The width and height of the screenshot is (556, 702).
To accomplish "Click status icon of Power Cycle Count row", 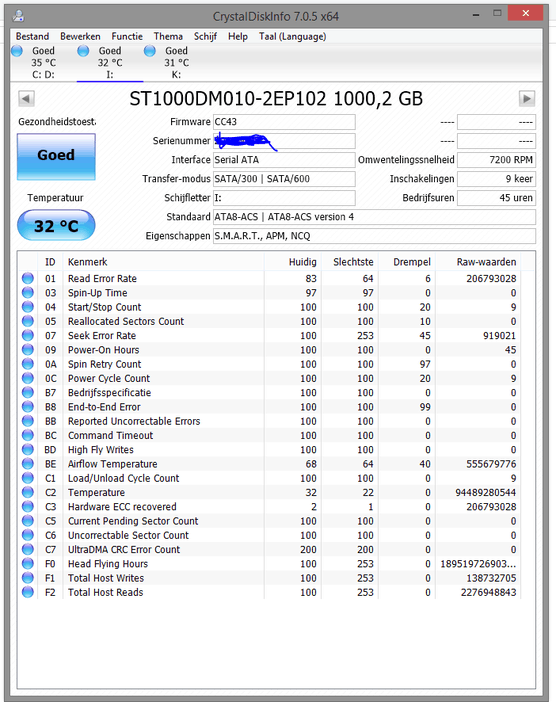I will [28, 378].
